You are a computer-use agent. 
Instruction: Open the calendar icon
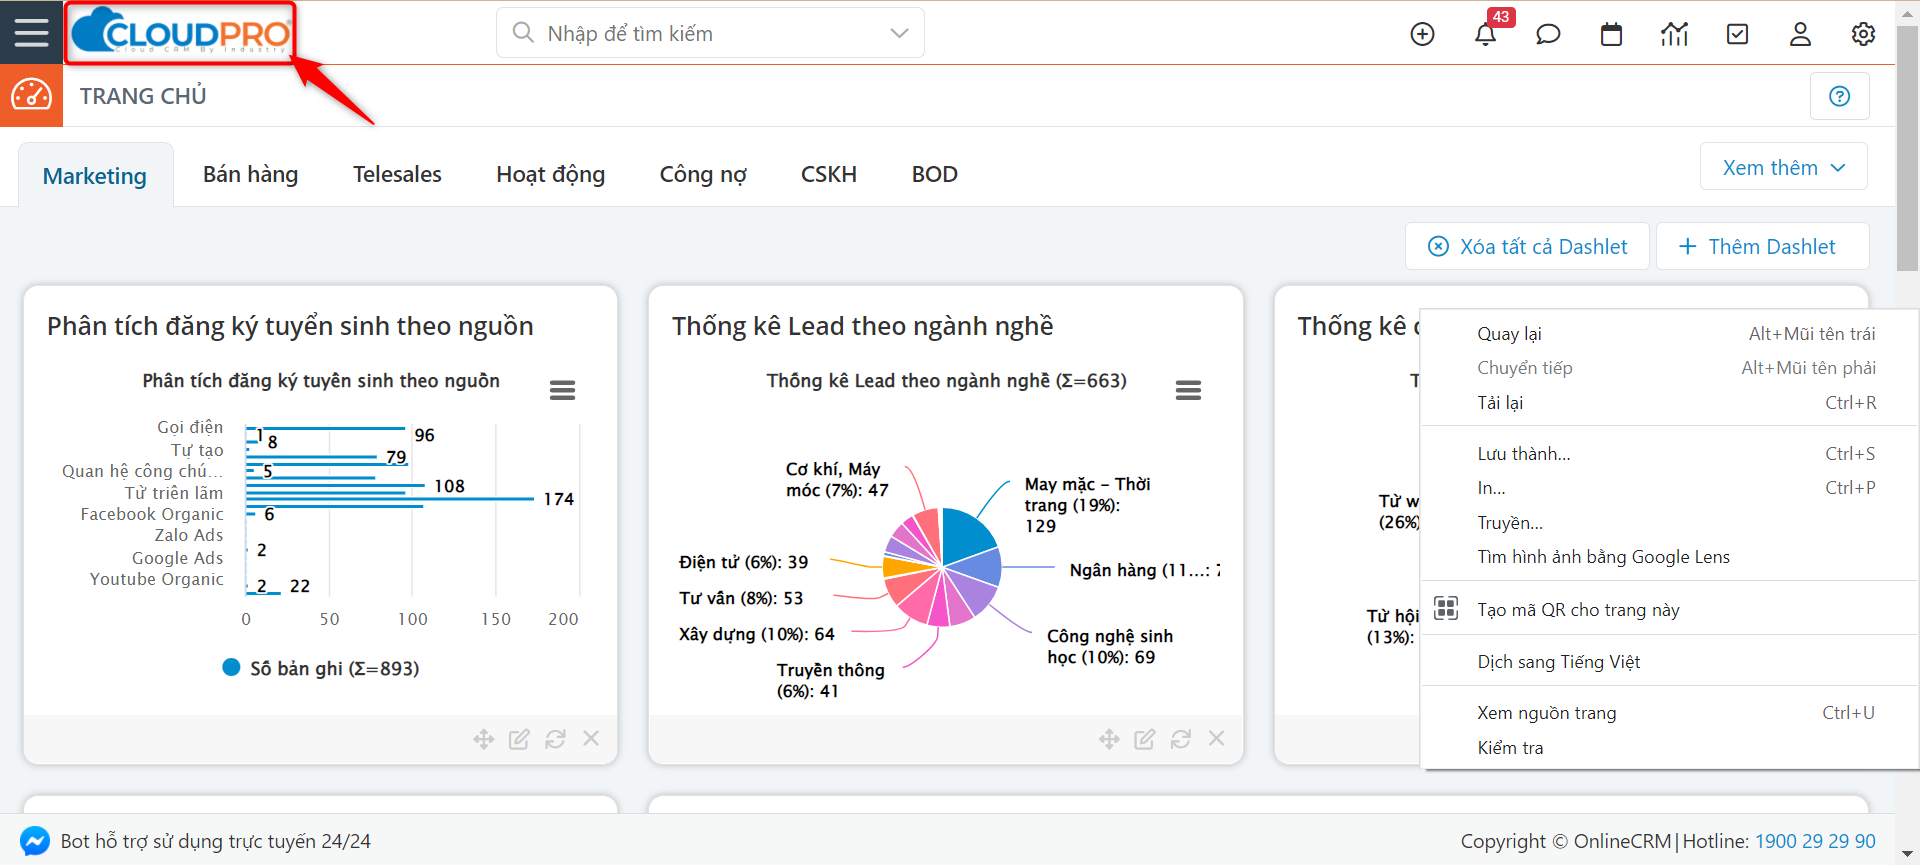tap(1611, 34)
